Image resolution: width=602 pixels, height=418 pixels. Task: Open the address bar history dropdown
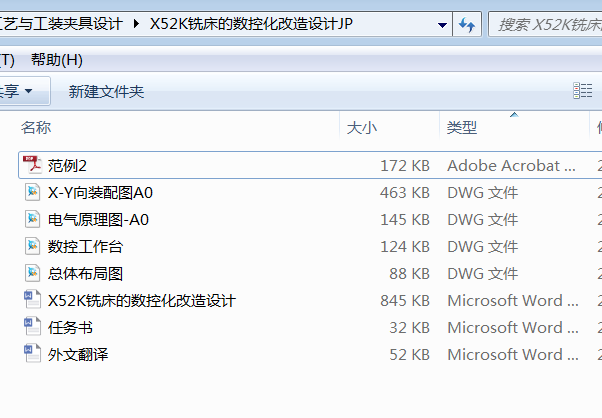point(442,25)
